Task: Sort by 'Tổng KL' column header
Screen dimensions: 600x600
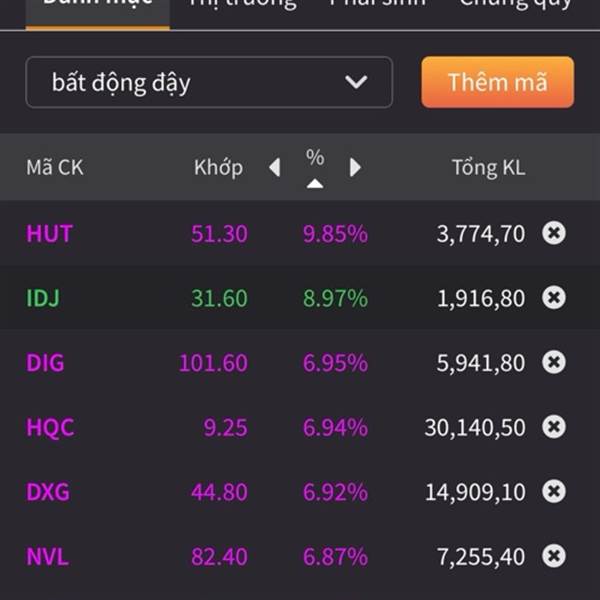Action: click(x=489, y=168)
